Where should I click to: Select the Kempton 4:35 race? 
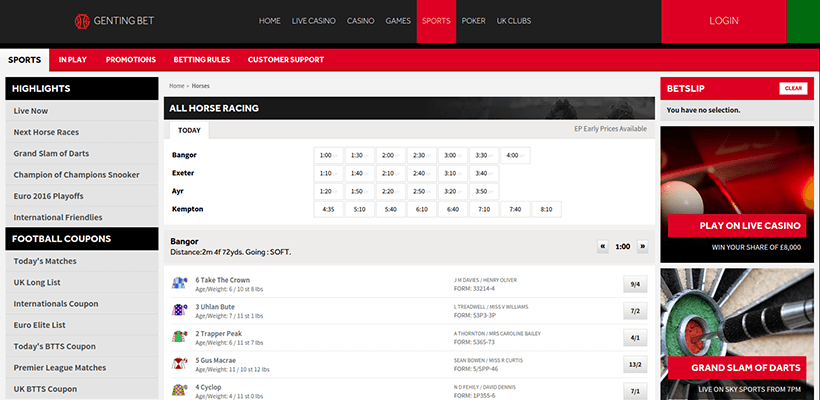pos(328,209)
